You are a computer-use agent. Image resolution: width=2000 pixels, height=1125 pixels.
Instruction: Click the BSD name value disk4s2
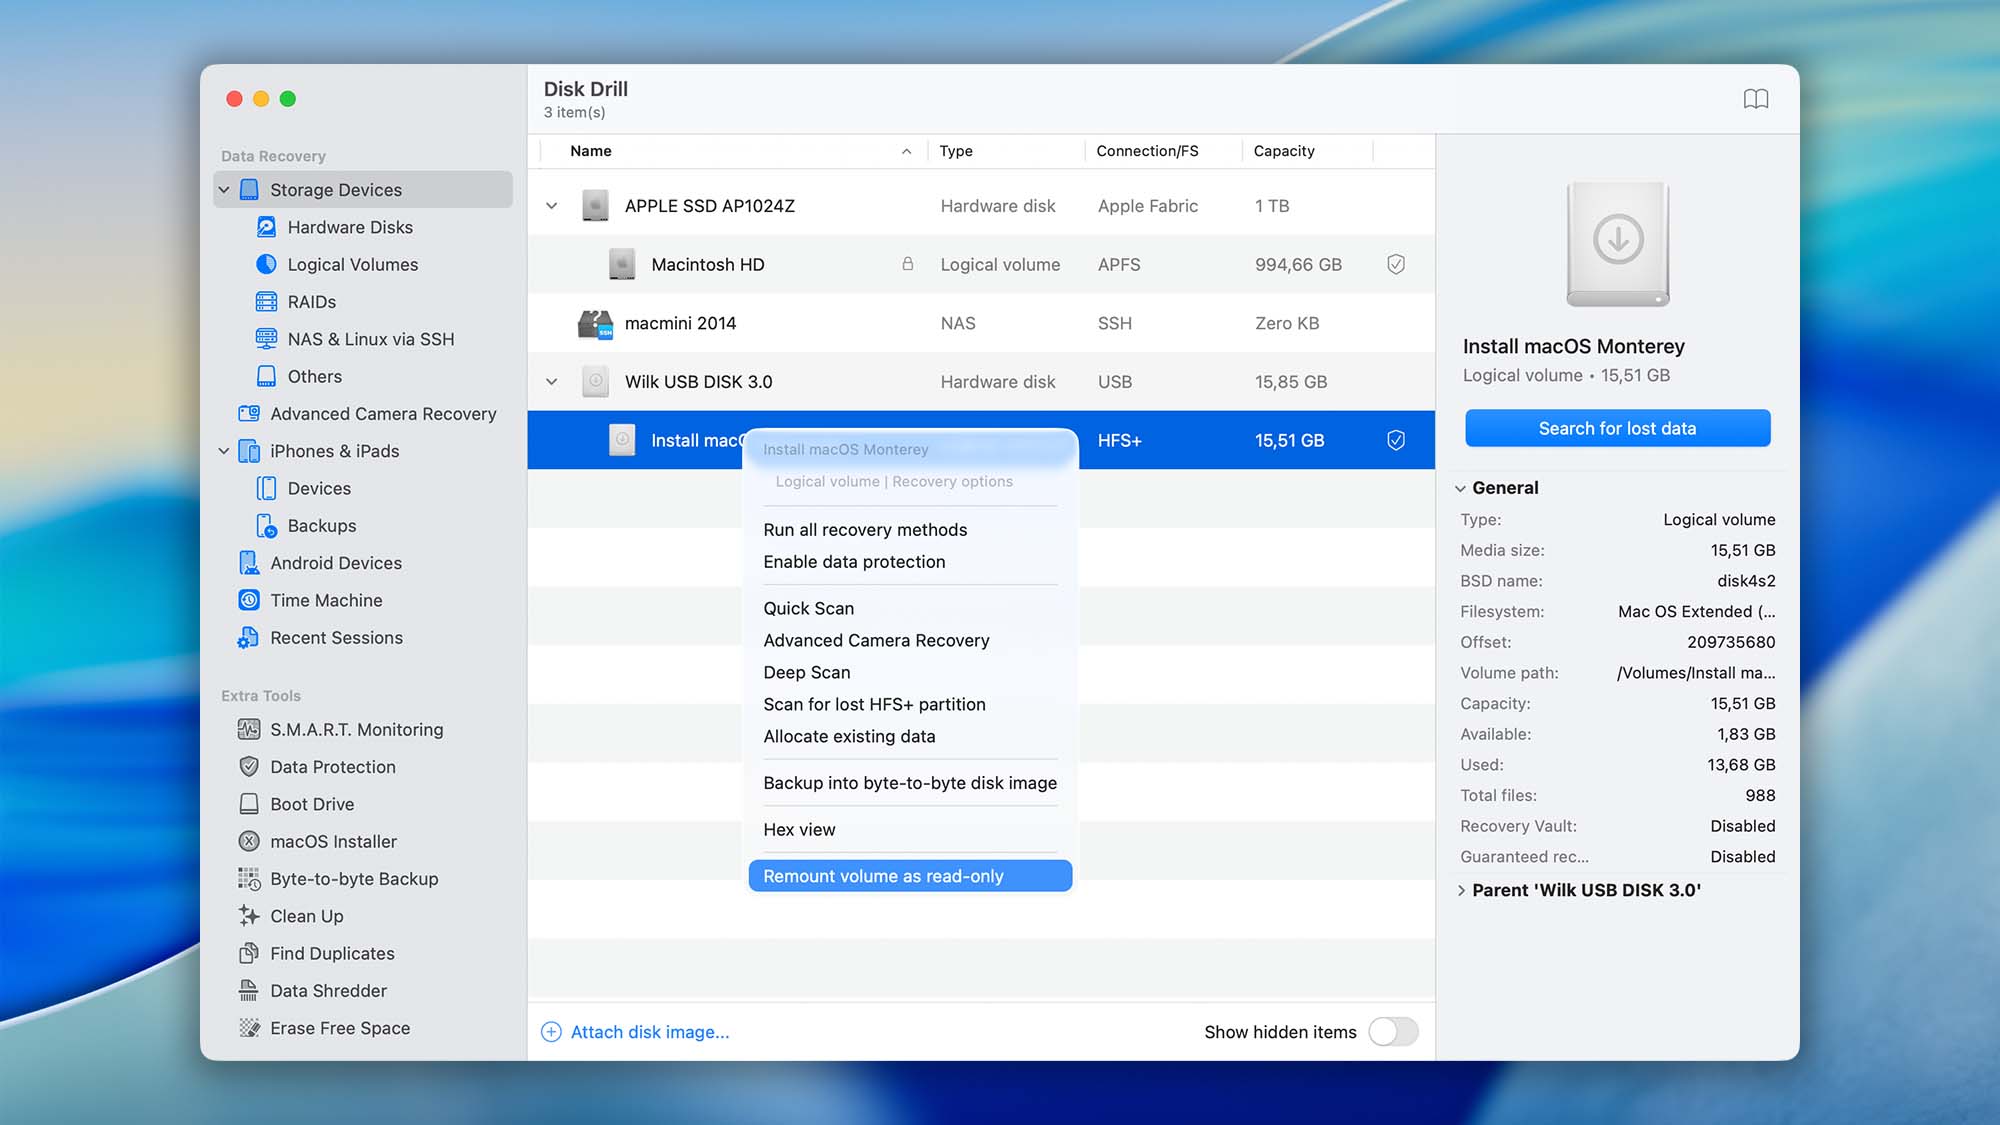(1746, 581)
